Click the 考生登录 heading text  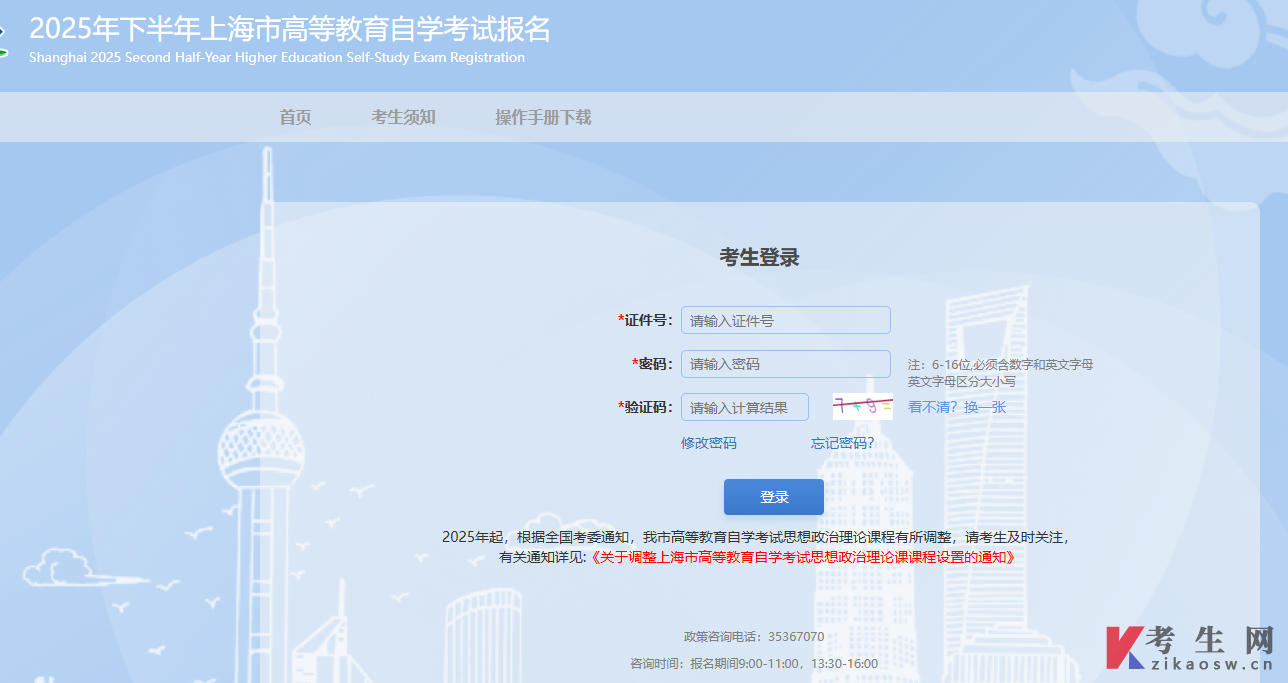point(759,257)
